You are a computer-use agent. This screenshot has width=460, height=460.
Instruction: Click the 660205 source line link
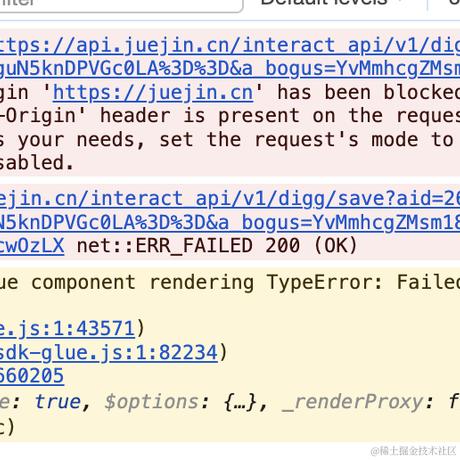tap(32, 376)
